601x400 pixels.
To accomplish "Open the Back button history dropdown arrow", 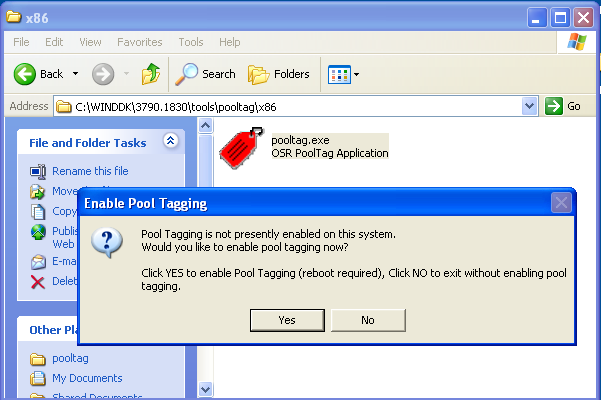I will pyautogui.click(x=73, y=74).
